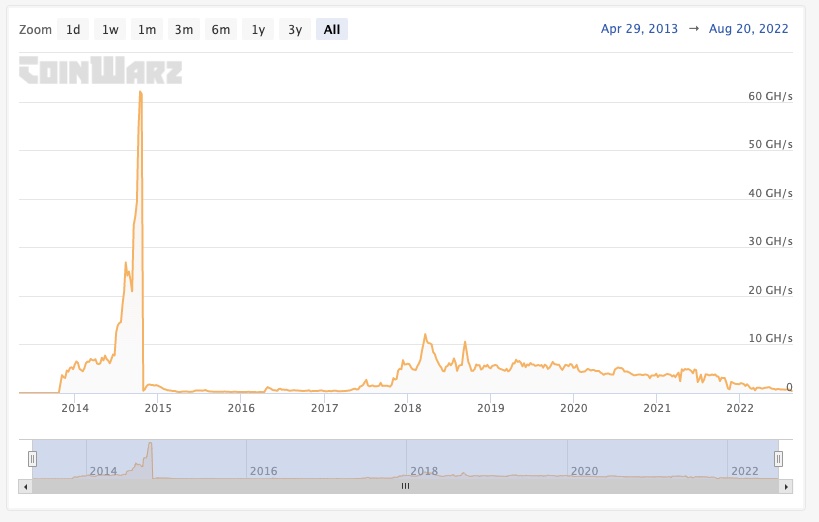Screen dimensions: 819x522
Task: Click the 10 GH/s y-axis label
Action: click(x=770, y=338)
